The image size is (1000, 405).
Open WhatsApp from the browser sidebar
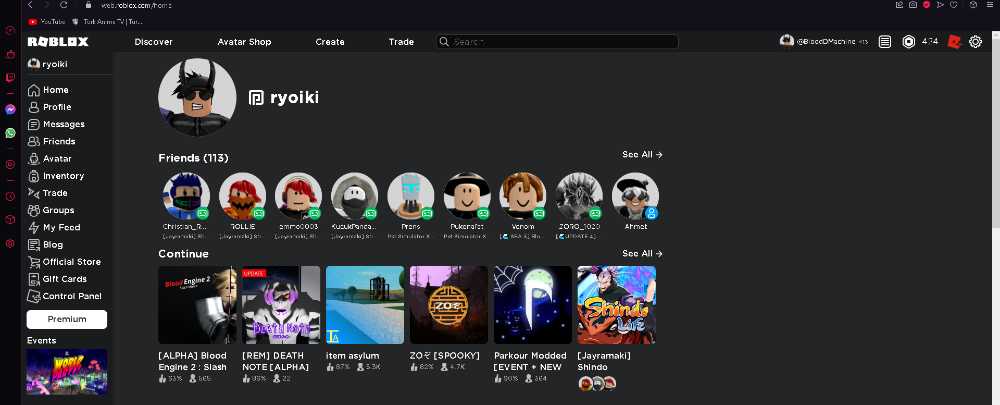pos(10,132)
